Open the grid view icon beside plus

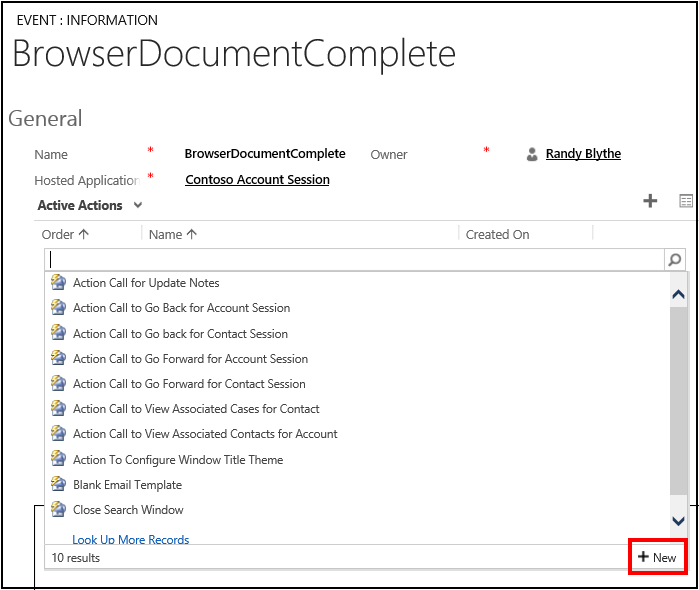[686, 201]
